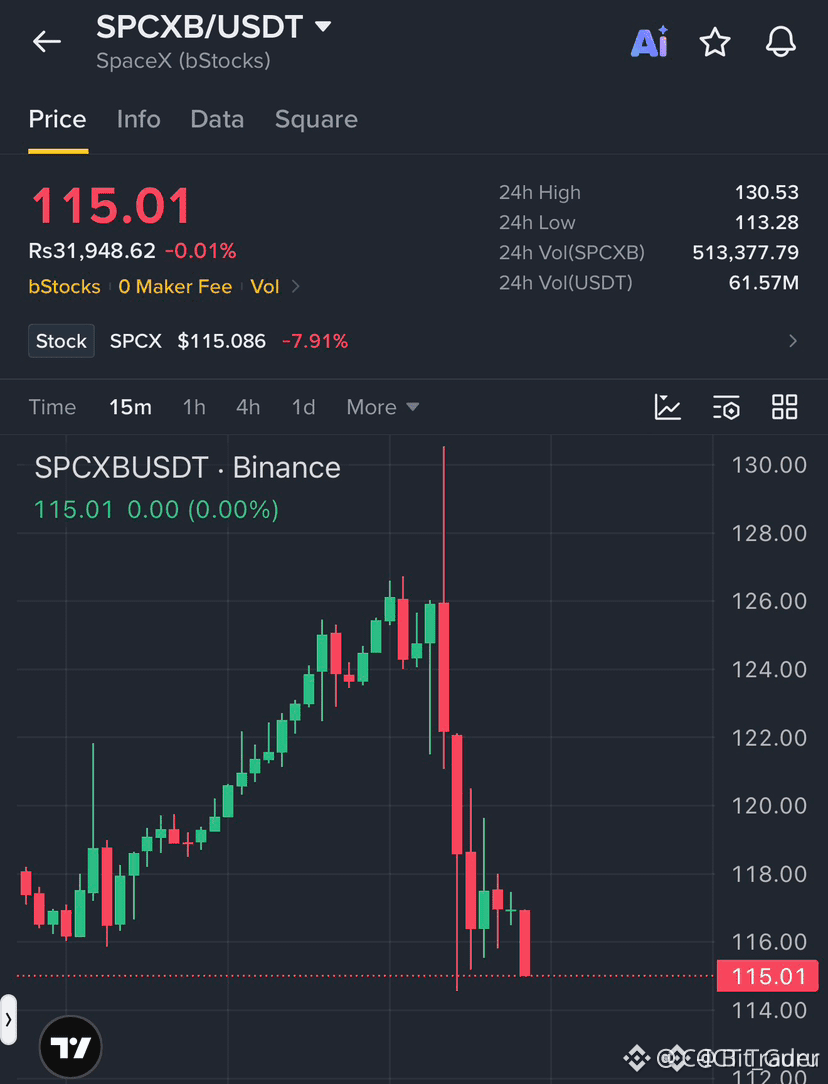This screenshot has width=828, height=1084.
Task: Add pair to favorites with star icon
Action: [x=715, y=42]
